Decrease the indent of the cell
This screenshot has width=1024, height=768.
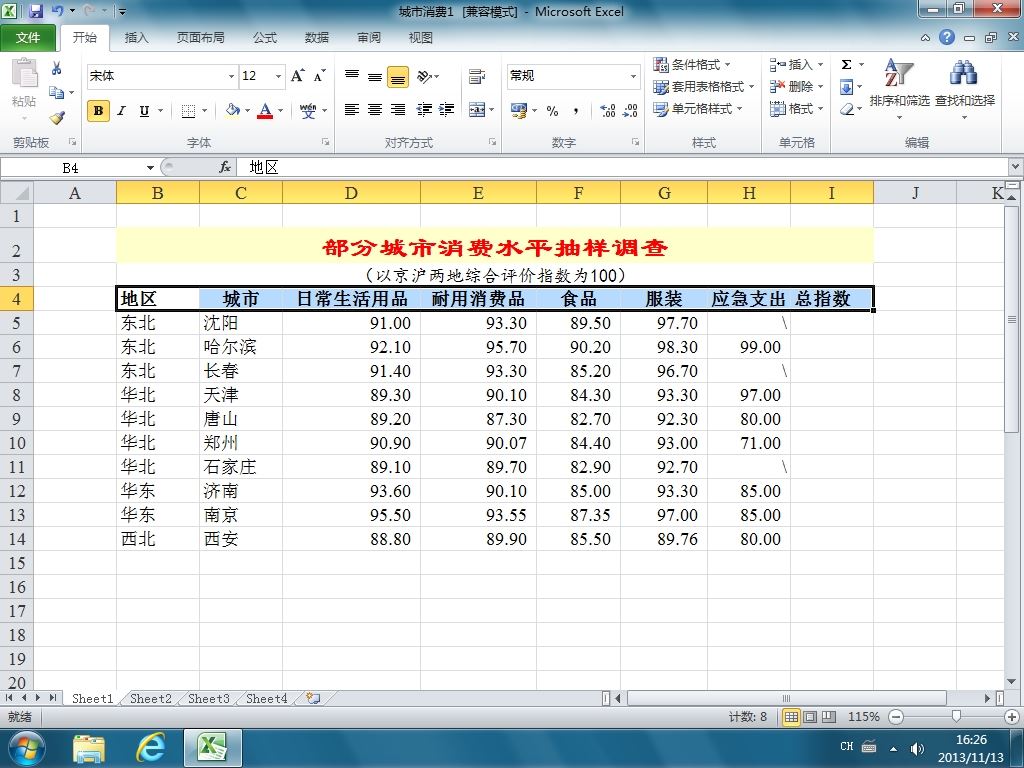pos(424,110)
